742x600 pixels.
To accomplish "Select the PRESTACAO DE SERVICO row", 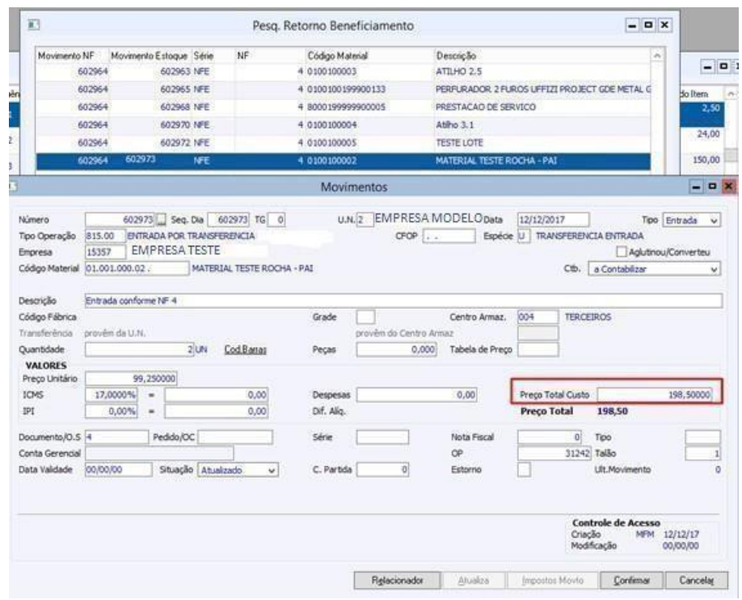I will pyautogui.click(x=343, y=107).
